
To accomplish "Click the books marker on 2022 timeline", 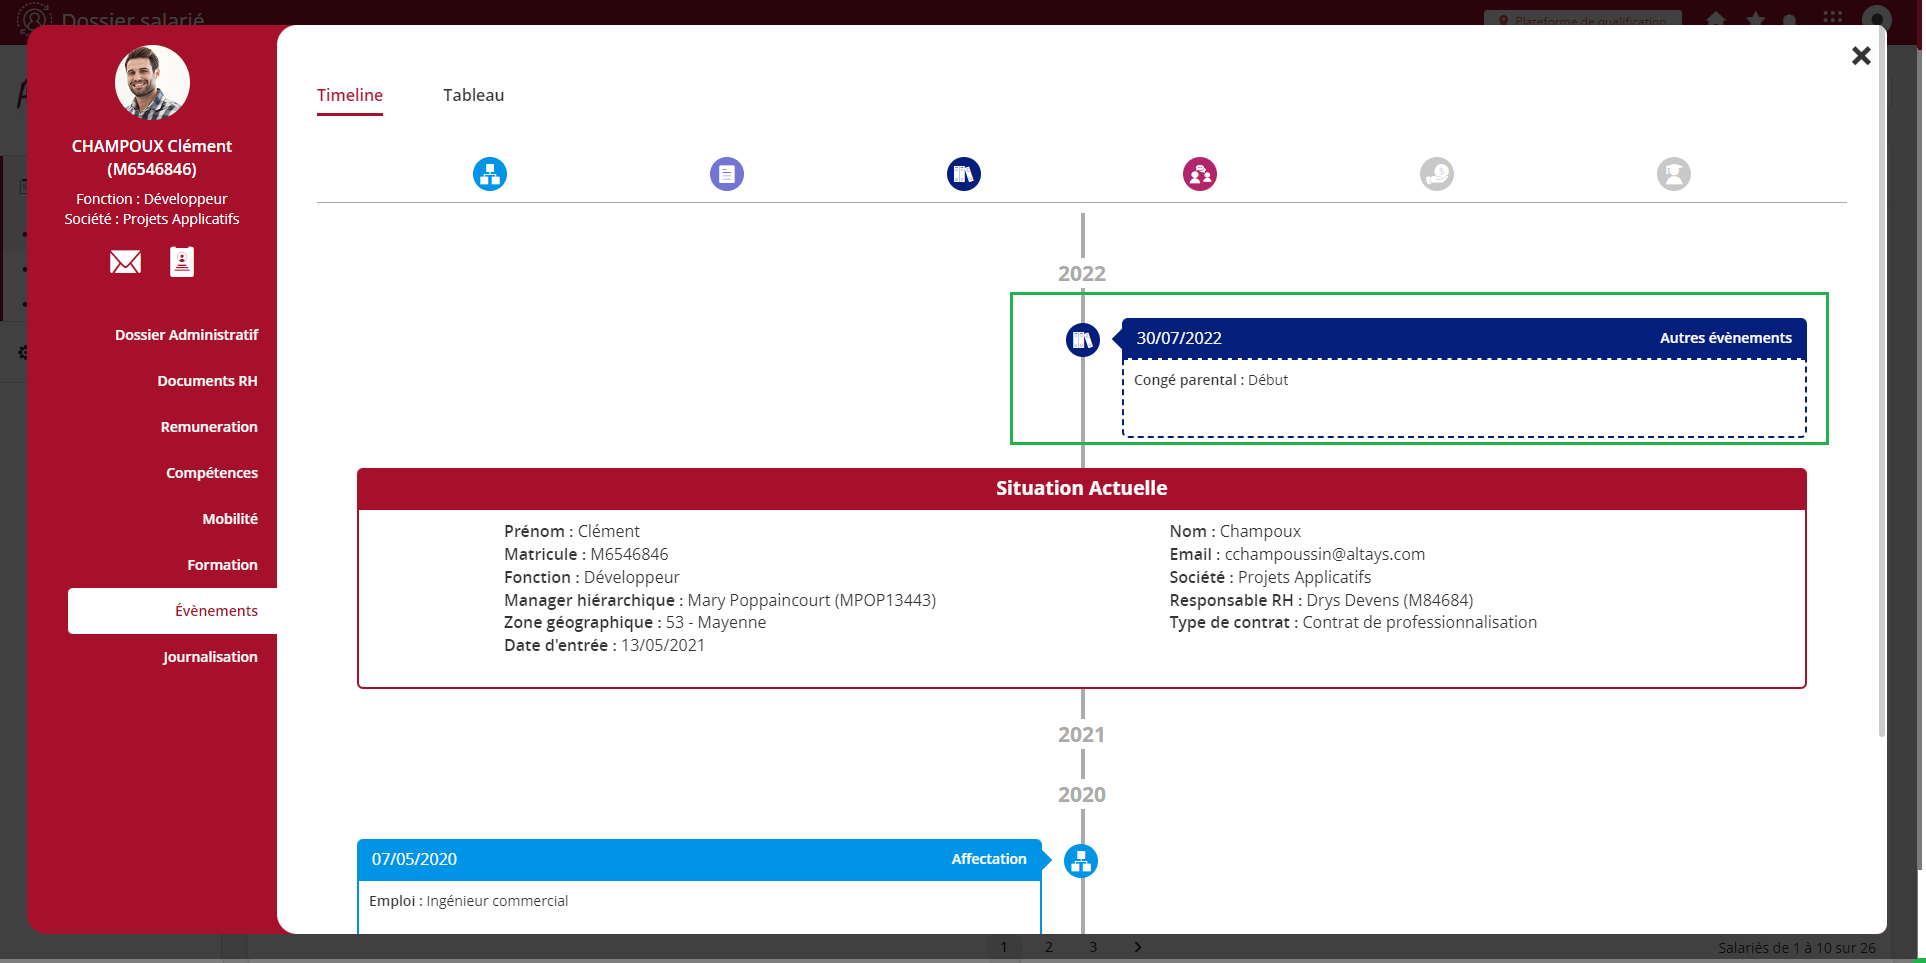I will click(1082, 340).
